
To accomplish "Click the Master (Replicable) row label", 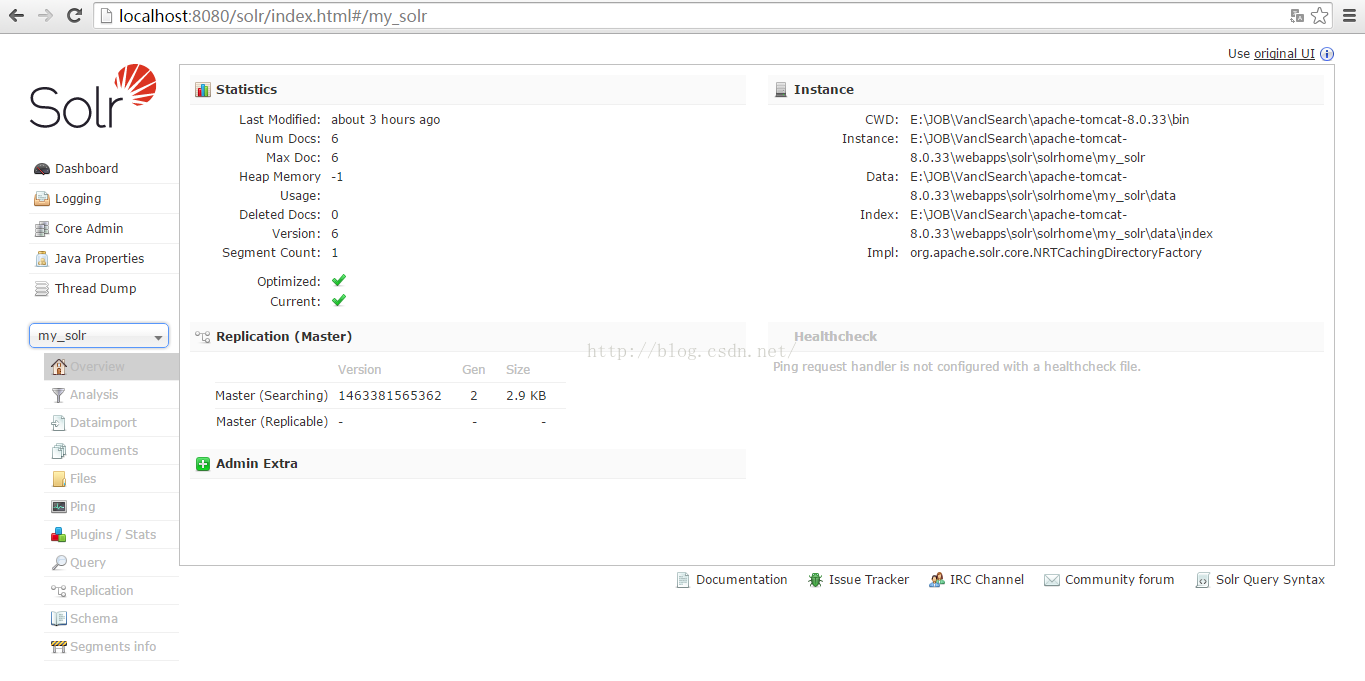I will click(272, 422).
